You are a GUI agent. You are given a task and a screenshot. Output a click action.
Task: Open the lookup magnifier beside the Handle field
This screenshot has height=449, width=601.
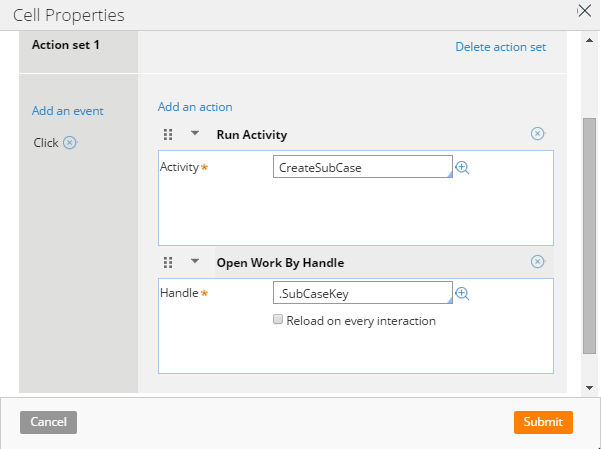(x=462, y=294)
